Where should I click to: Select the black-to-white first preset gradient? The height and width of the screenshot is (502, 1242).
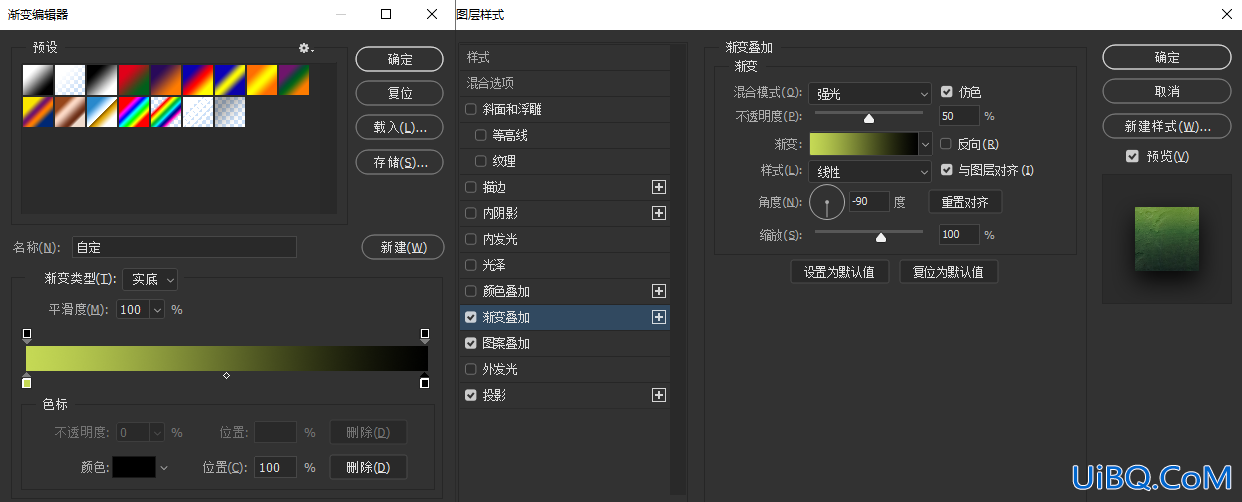(38, 80)
